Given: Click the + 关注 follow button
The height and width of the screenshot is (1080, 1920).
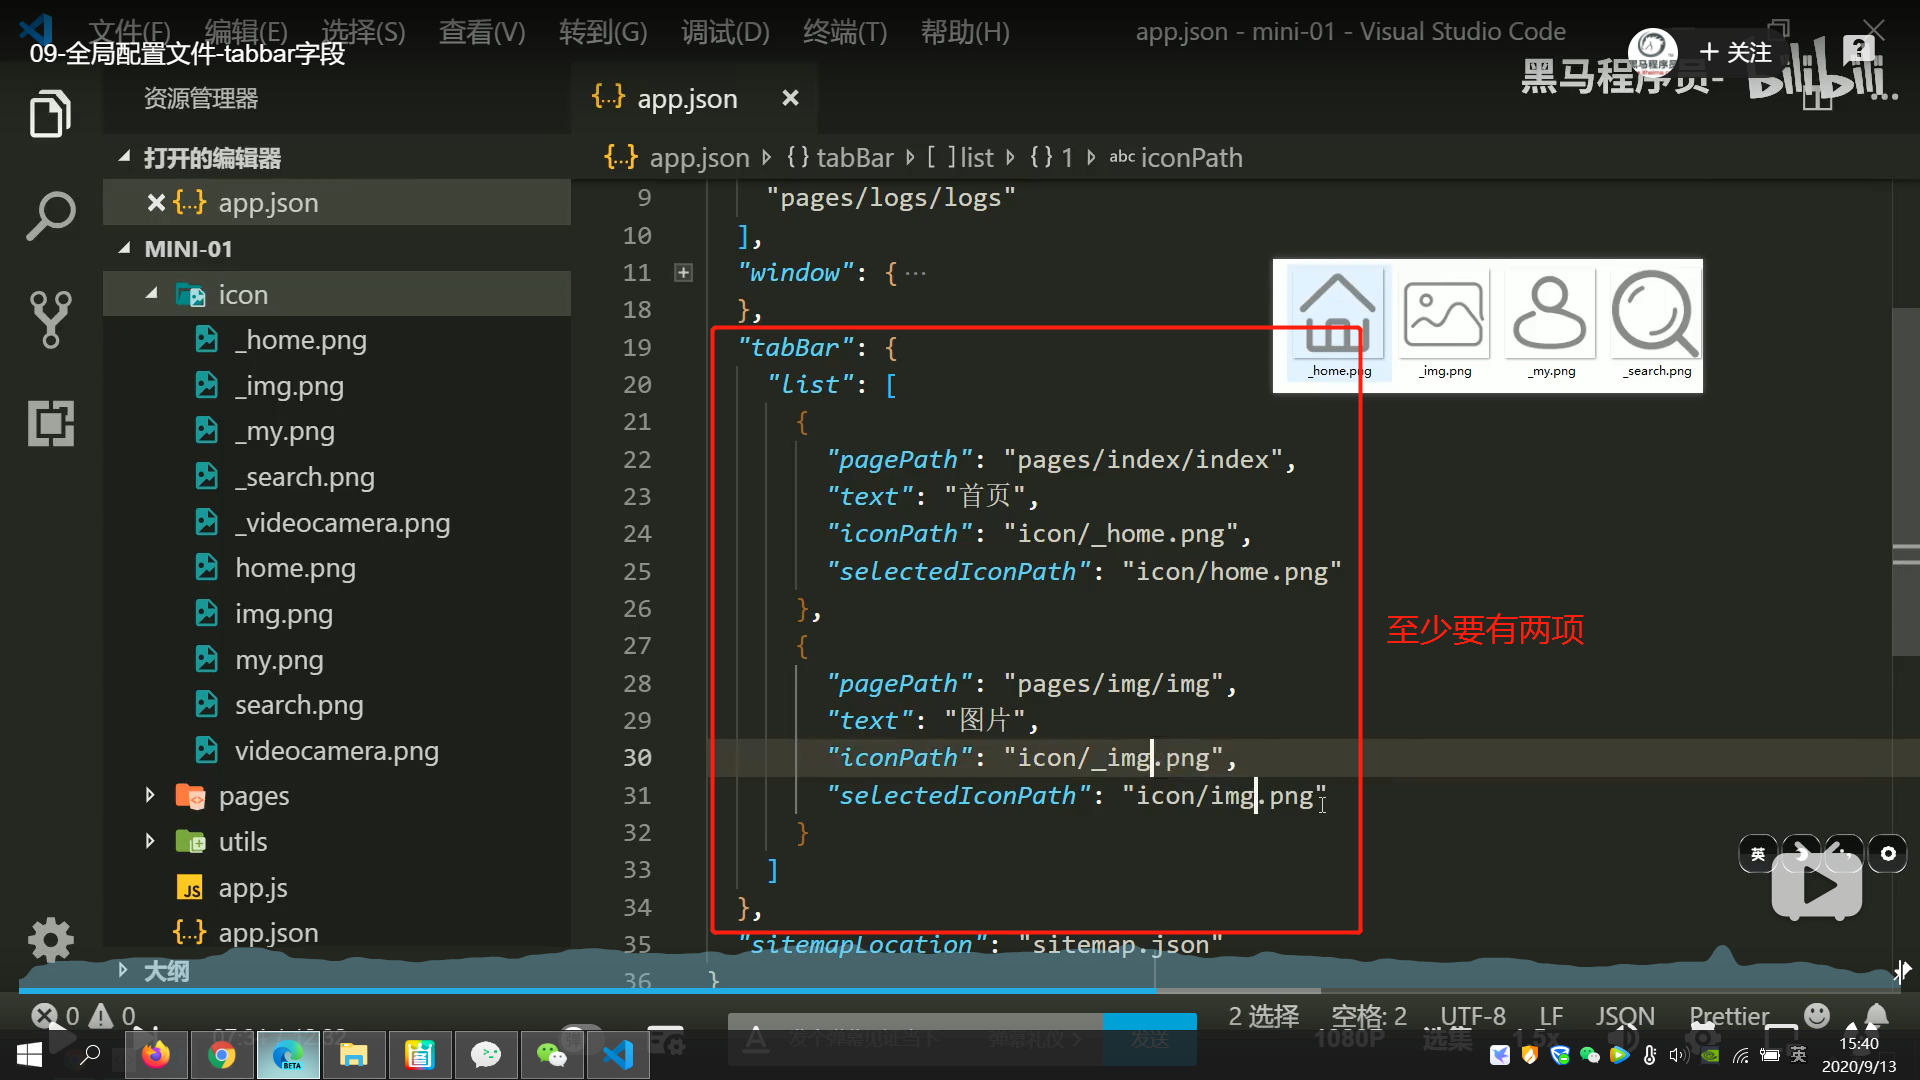Looking at the screenshot, I should [x=1736, y=52].
